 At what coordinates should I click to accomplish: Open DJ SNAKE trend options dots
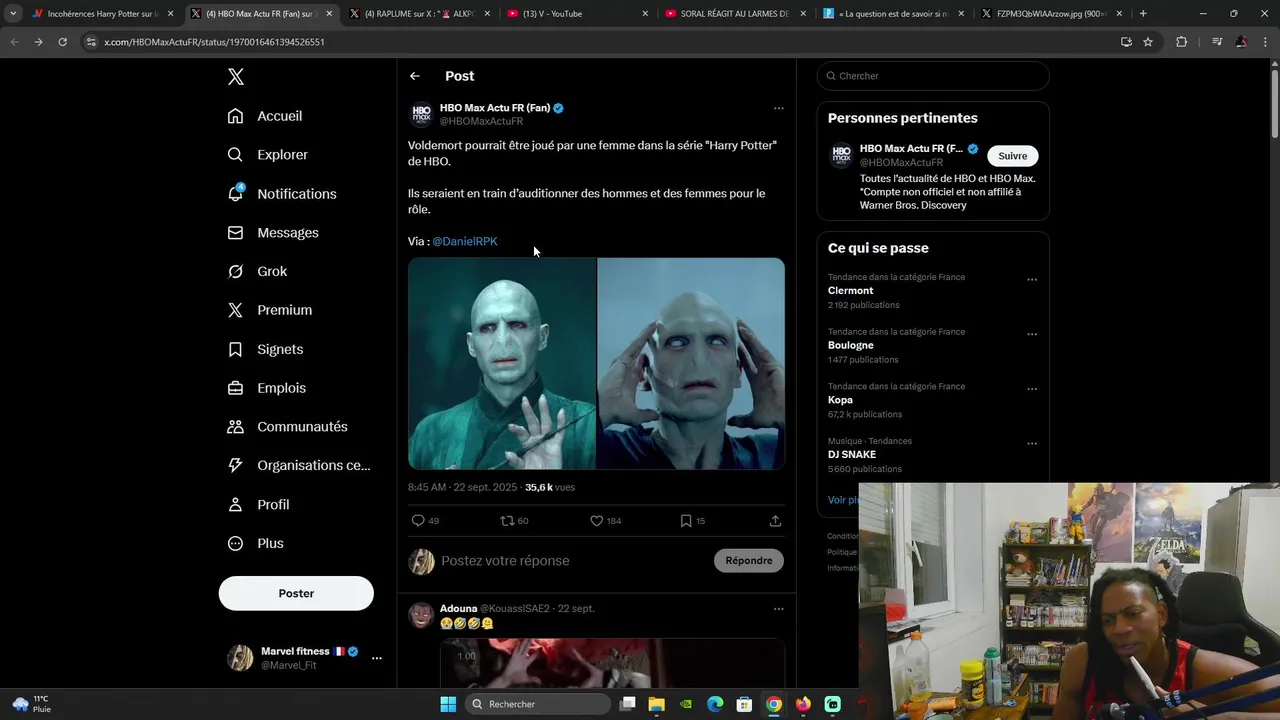(x=1032, y=444)
